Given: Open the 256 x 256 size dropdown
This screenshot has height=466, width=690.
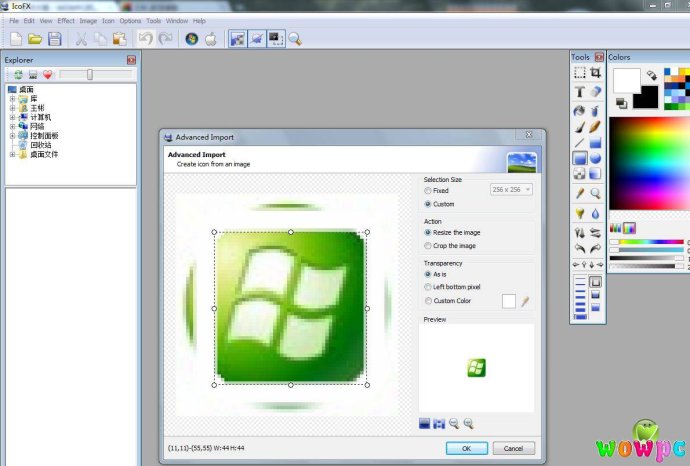Looking at the screenshot, I should click(x=511, y=190).
